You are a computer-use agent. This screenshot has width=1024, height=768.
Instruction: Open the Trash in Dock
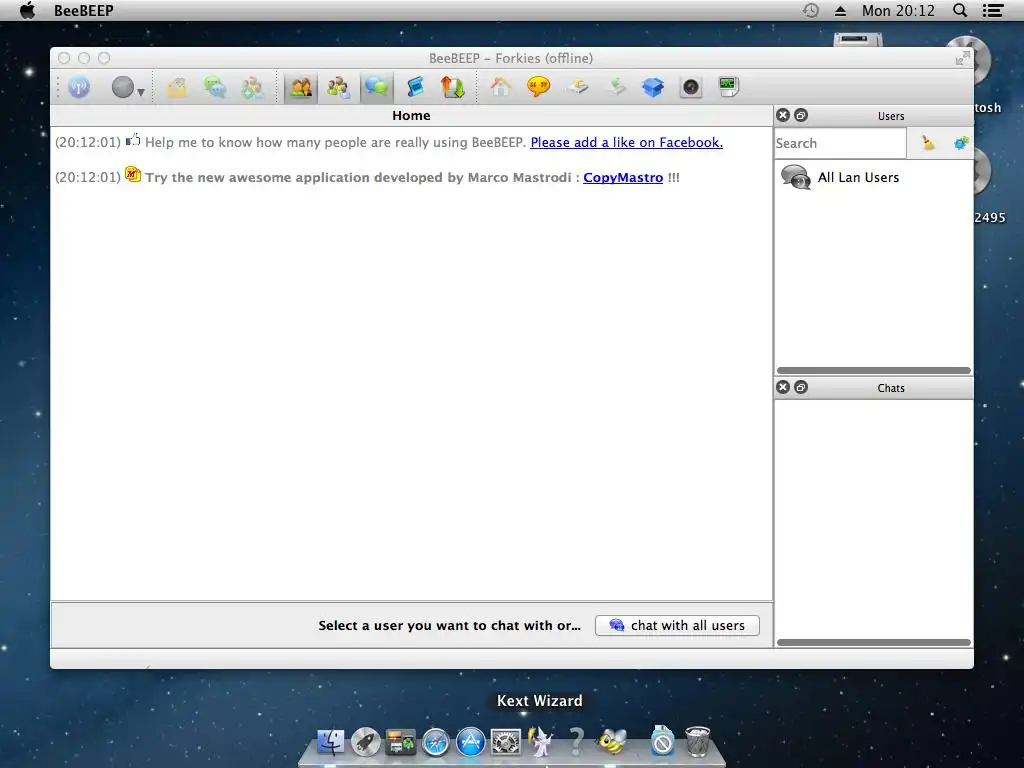pyautogui.click(x=697, y=742)
